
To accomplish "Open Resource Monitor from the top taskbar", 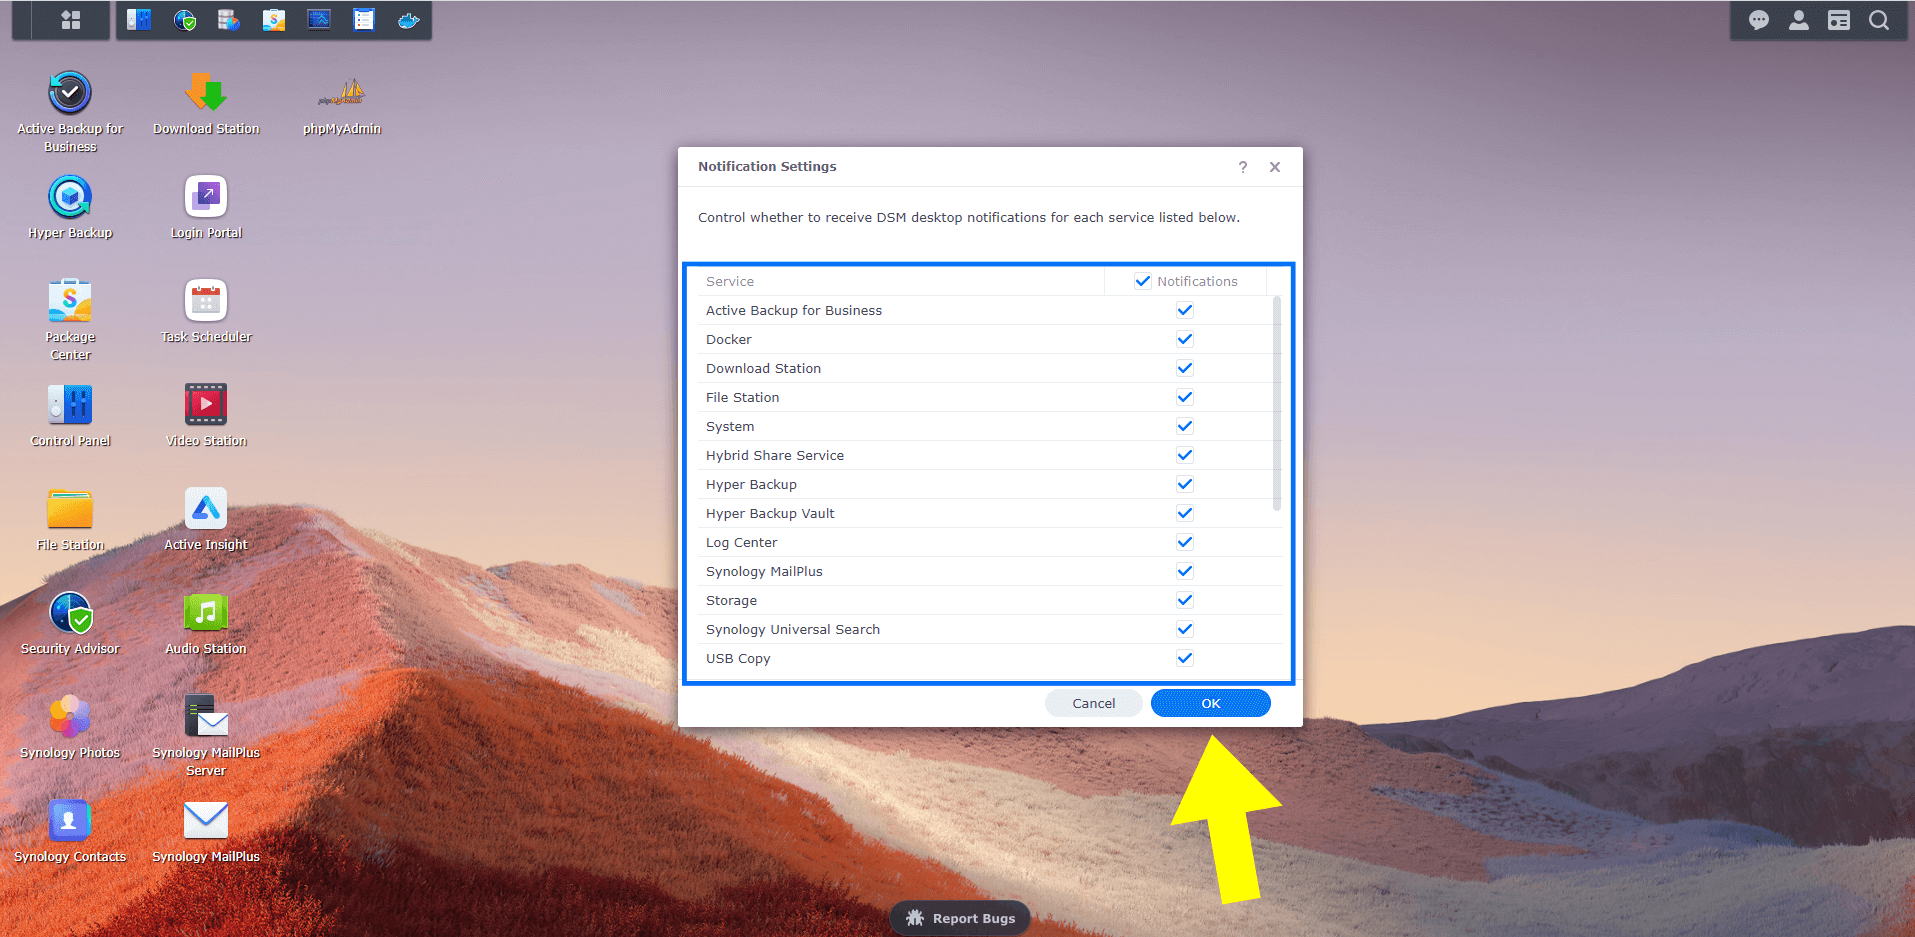I will 319,20.
